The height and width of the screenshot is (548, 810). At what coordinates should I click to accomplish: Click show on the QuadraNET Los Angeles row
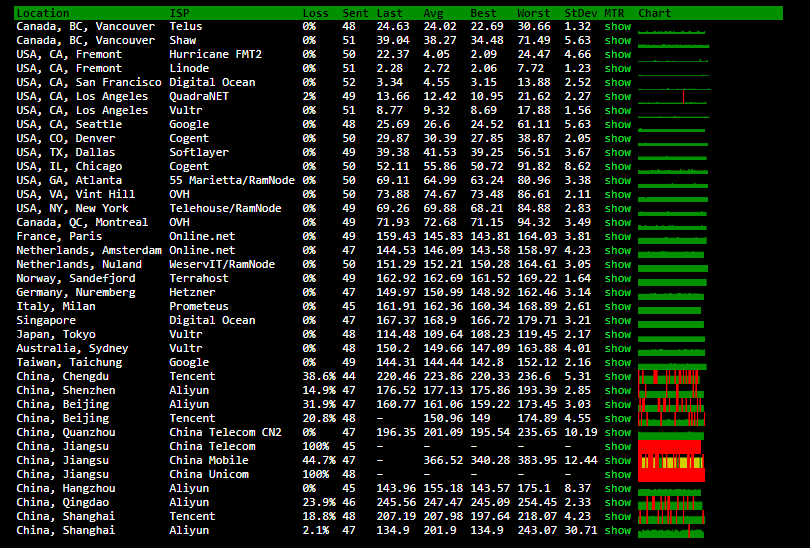[618, 96]
